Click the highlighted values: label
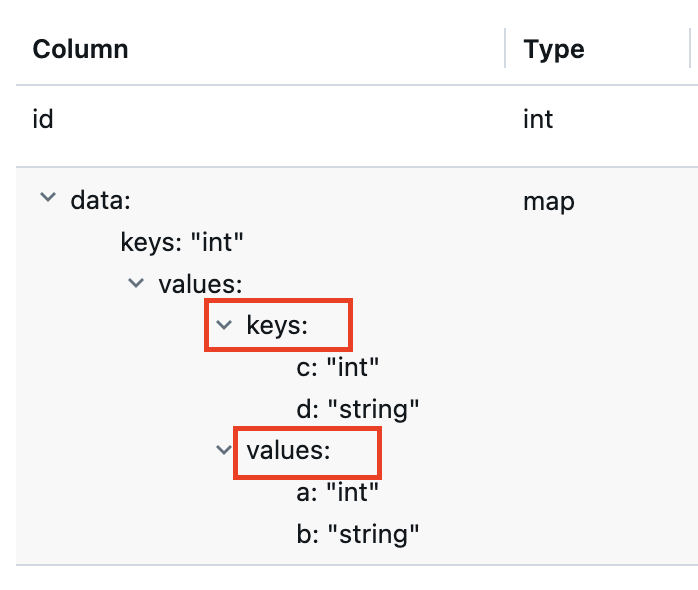 coord(288,450)
